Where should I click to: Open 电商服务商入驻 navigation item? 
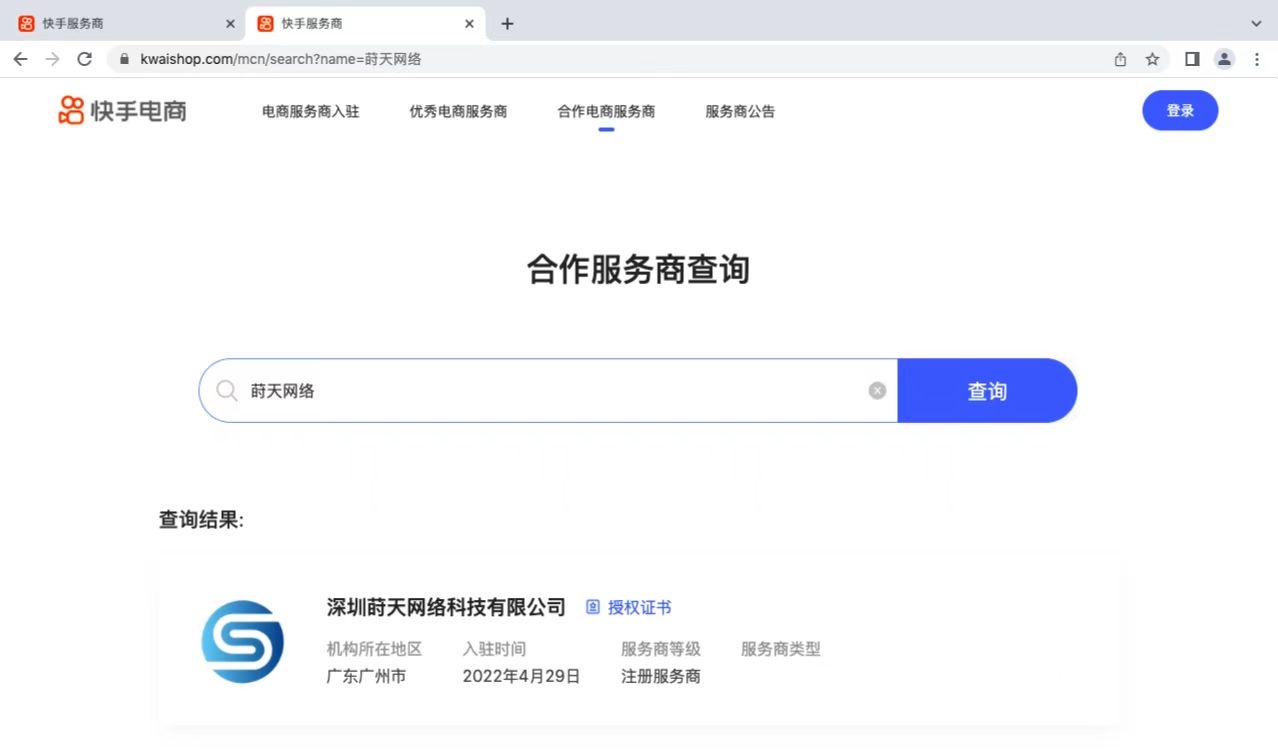[x=311, y=111]
